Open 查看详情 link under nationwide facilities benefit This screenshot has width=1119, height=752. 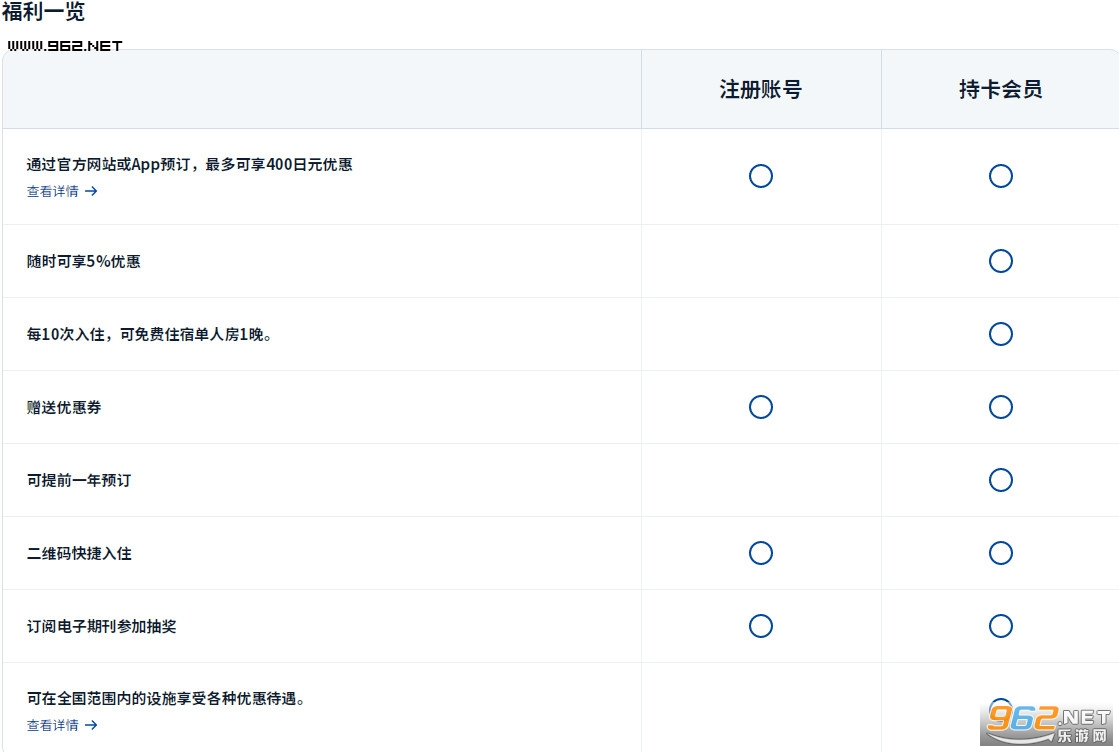point(53,725)
